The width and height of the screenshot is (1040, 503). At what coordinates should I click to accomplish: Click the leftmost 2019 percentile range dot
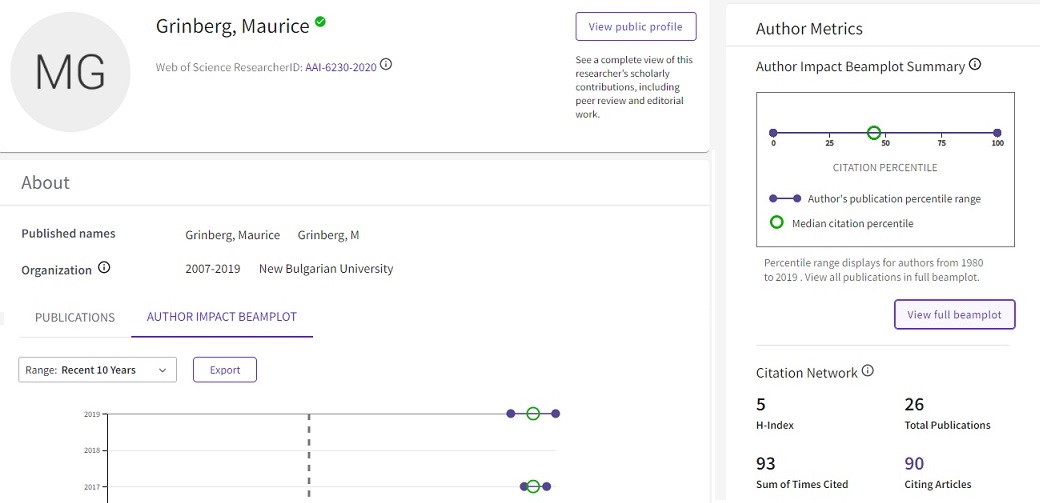point(511,413)
